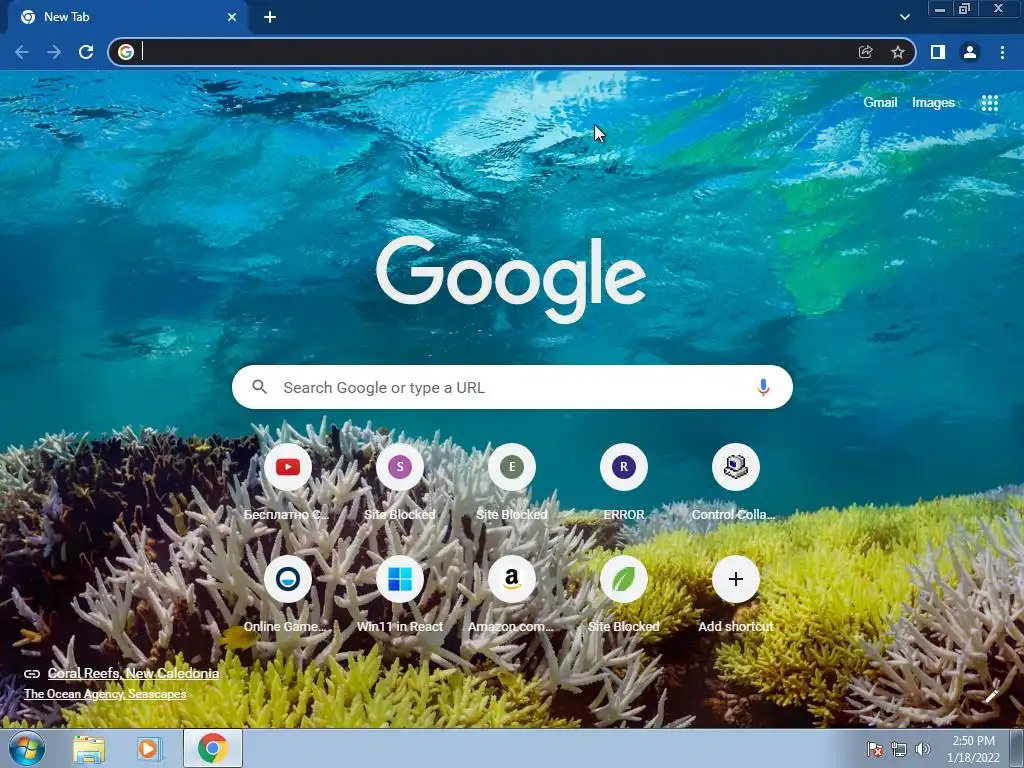
Task: Go back with the back arrow
Action: pyautogui.click(x=22, y=52)
